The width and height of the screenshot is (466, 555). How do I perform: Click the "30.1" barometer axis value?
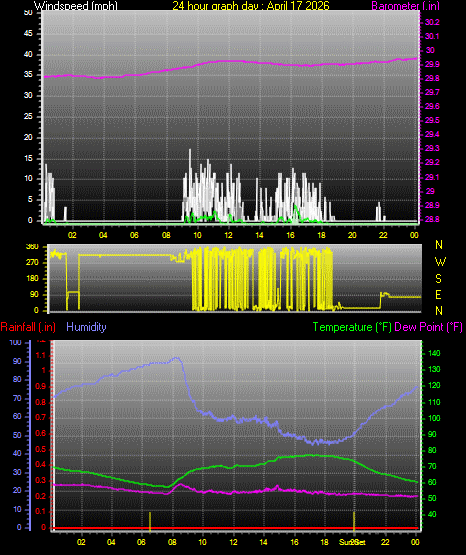pos(432,36)
